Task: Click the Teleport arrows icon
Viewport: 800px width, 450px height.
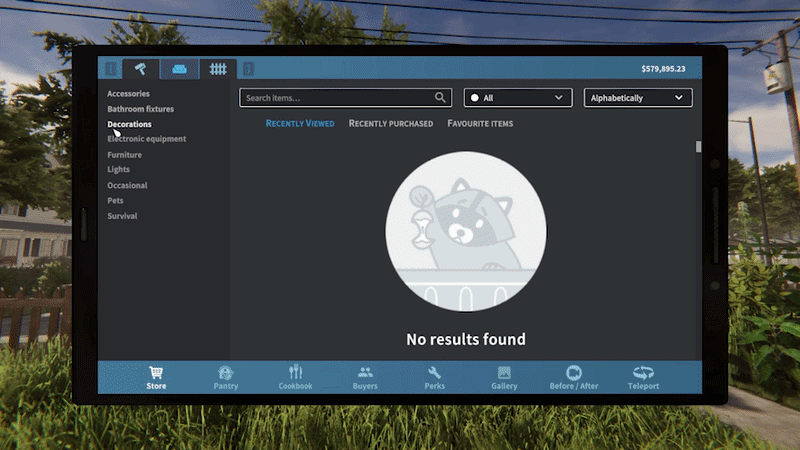Action: pos(643,372)
